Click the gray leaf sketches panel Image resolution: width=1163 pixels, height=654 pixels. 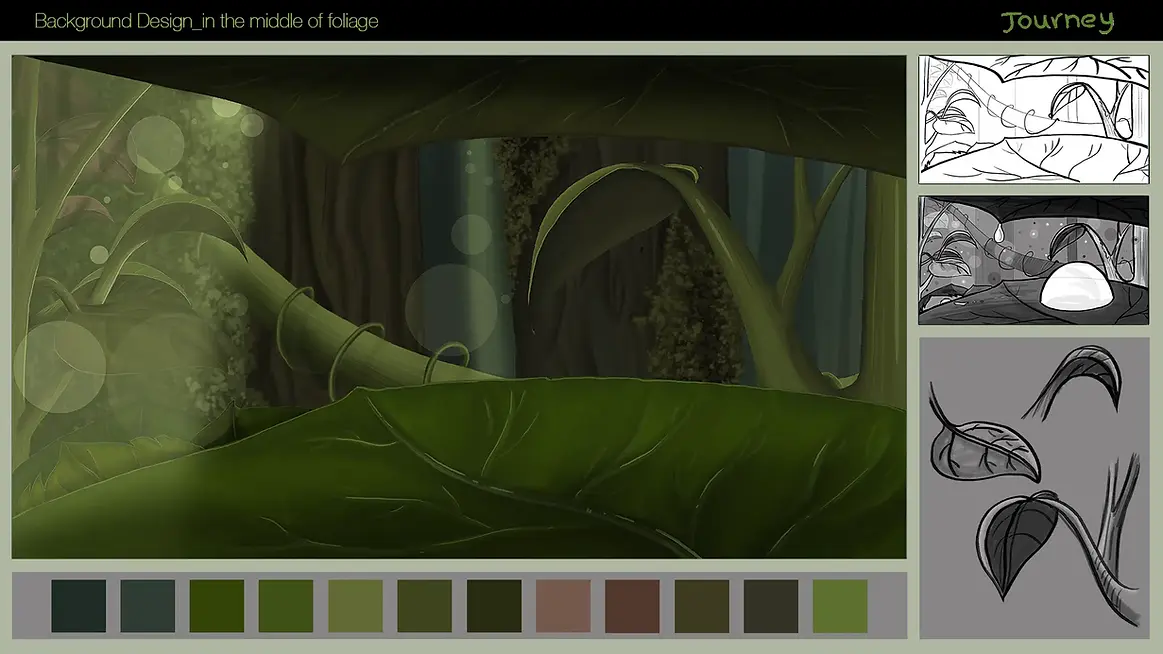pos(1034,488)
